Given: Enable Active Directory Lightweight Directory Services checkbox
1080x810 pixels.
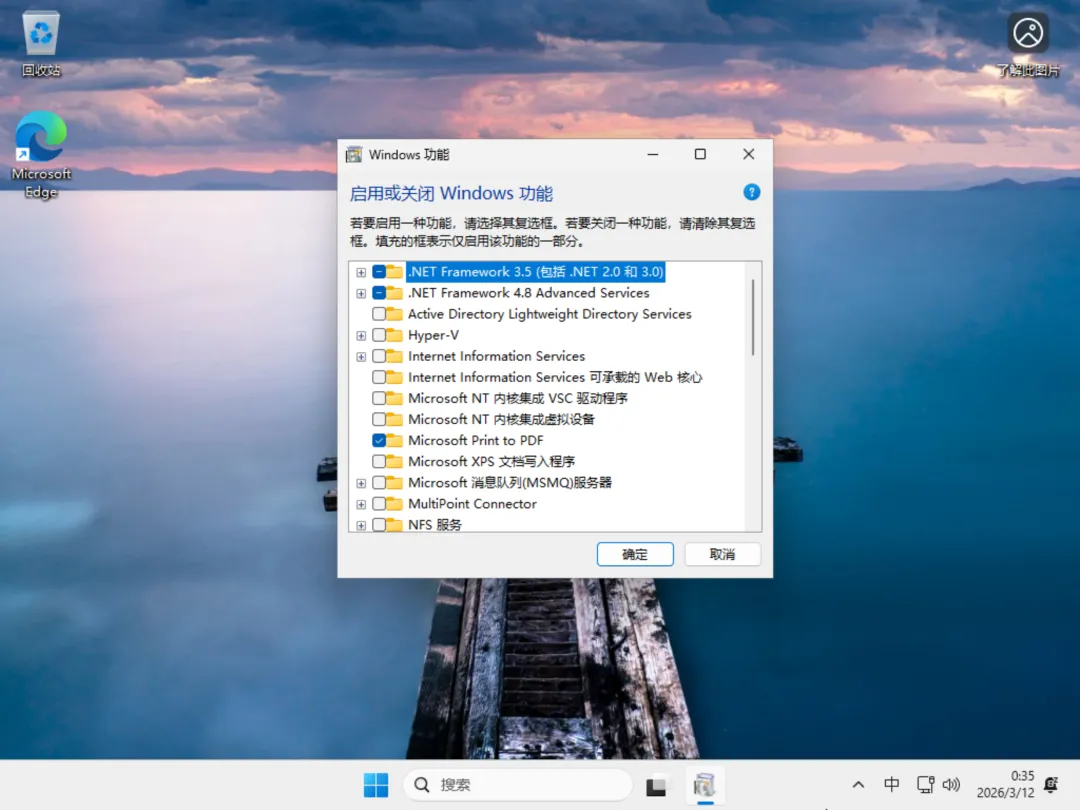Looking at the screenshot, I should click(379, 314).
